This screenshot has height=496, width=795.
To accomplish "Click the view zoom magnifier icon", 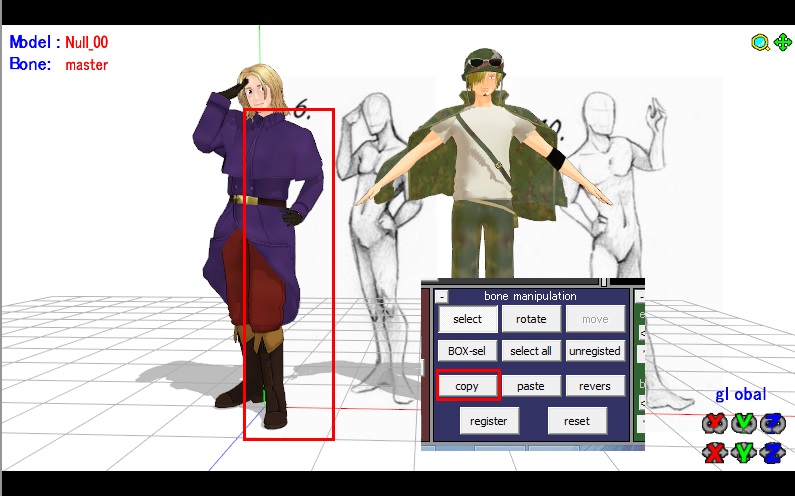I will click(x=760, y=43).
